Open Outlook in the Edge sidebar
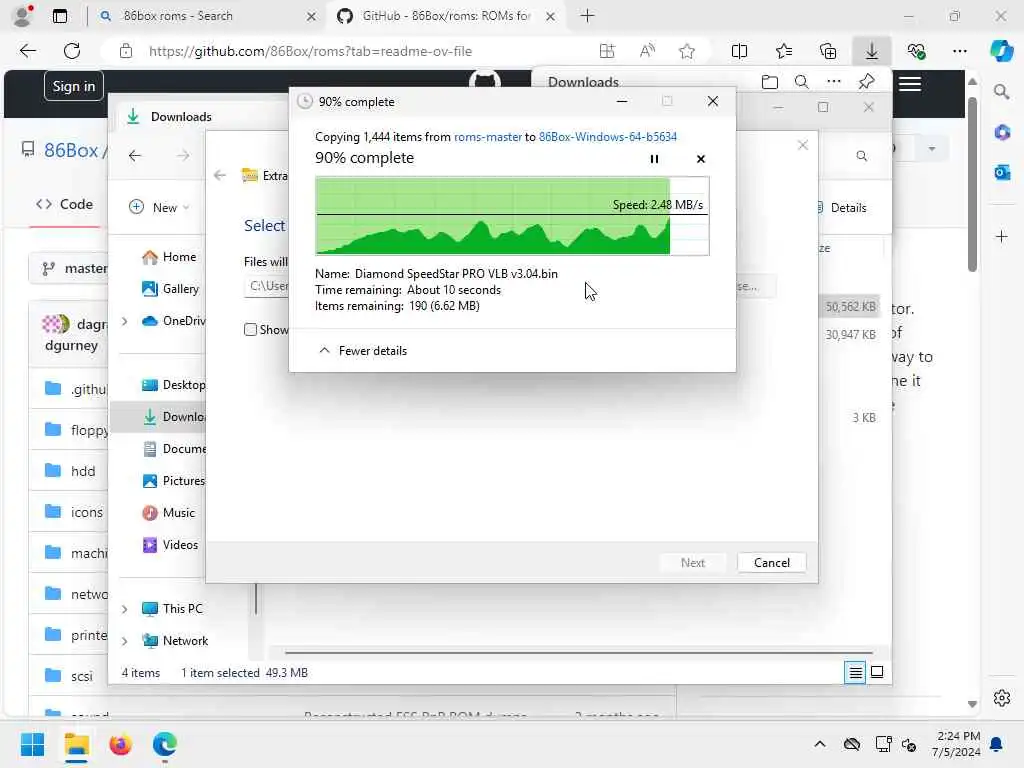 pos(1002,172)
